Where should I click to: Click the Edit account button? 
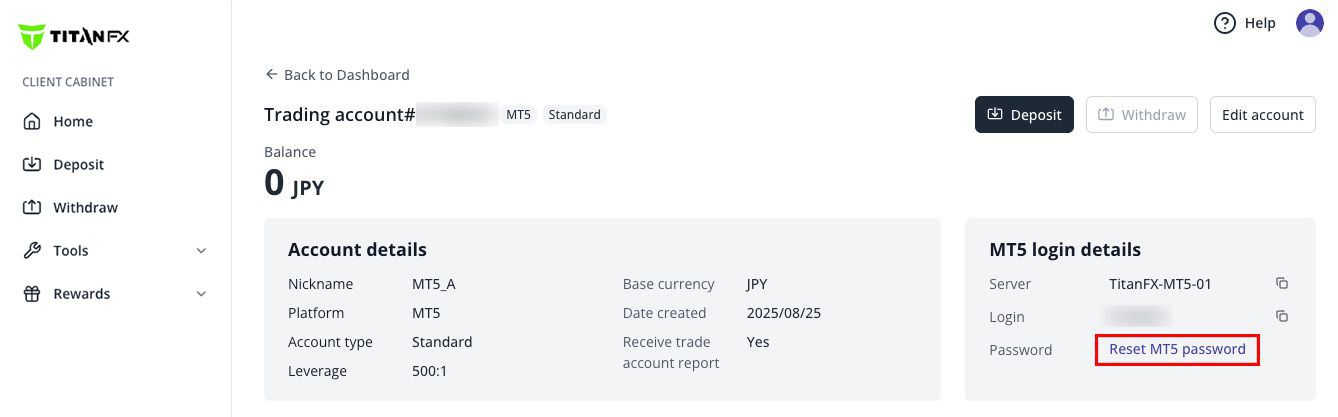pos(1262,115)
